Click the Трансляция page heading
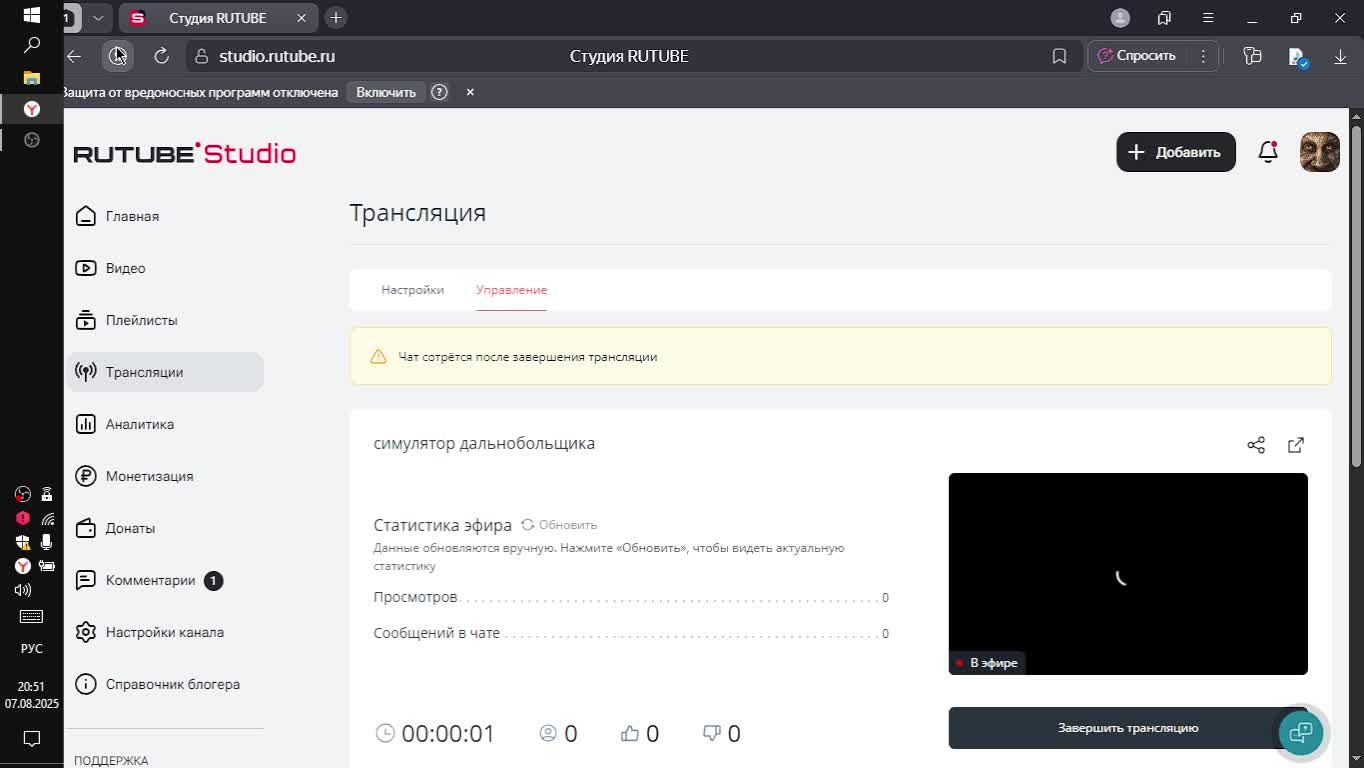The width and height of the screenshot is (1364, 768). [x=417, y=213]
